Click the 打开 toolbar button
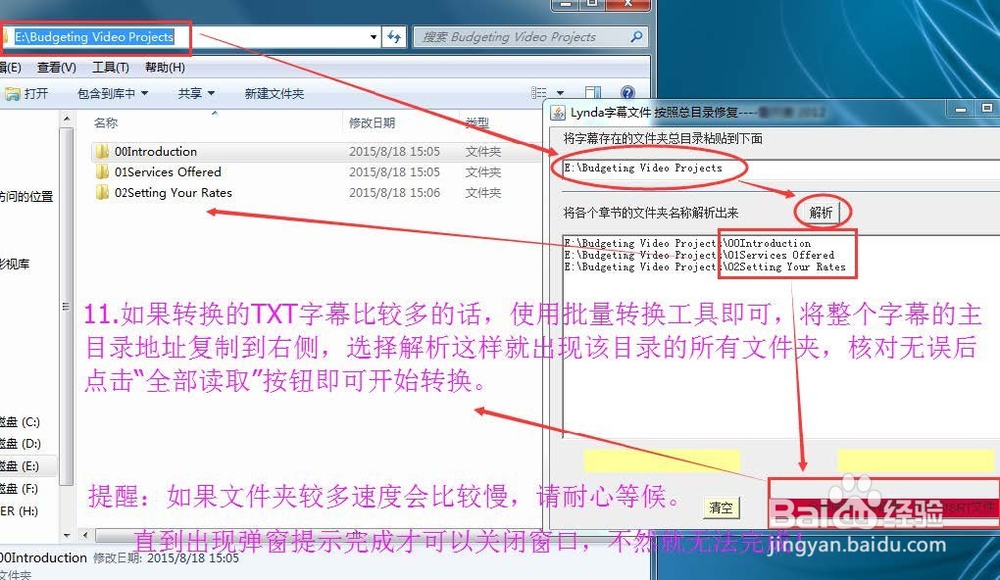 coord(26,94)
